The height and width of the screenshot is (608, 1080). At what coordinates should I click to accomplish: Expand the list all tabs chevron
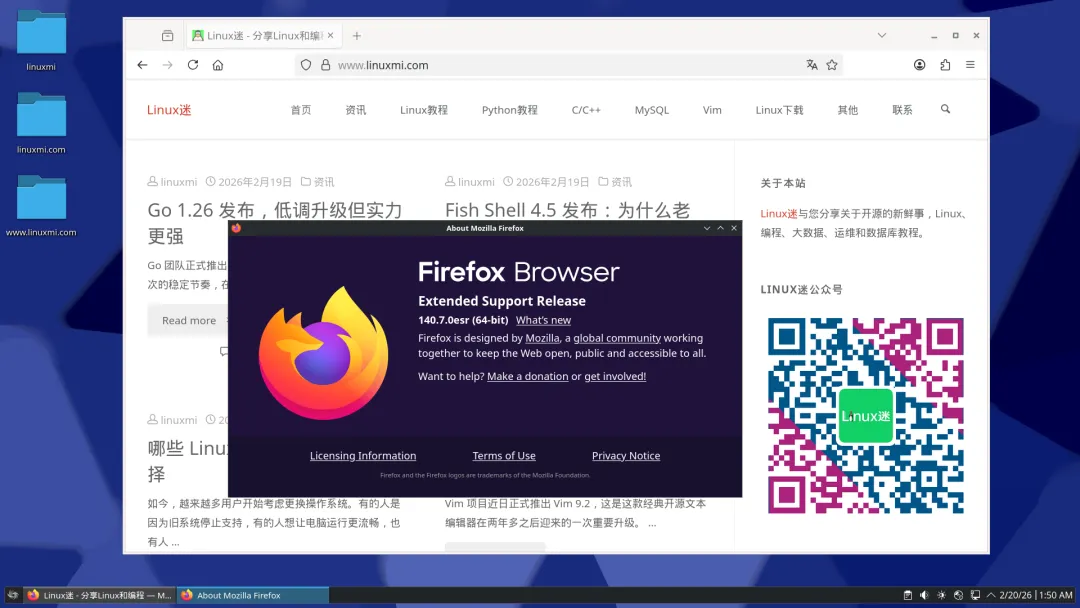(882, 35)
